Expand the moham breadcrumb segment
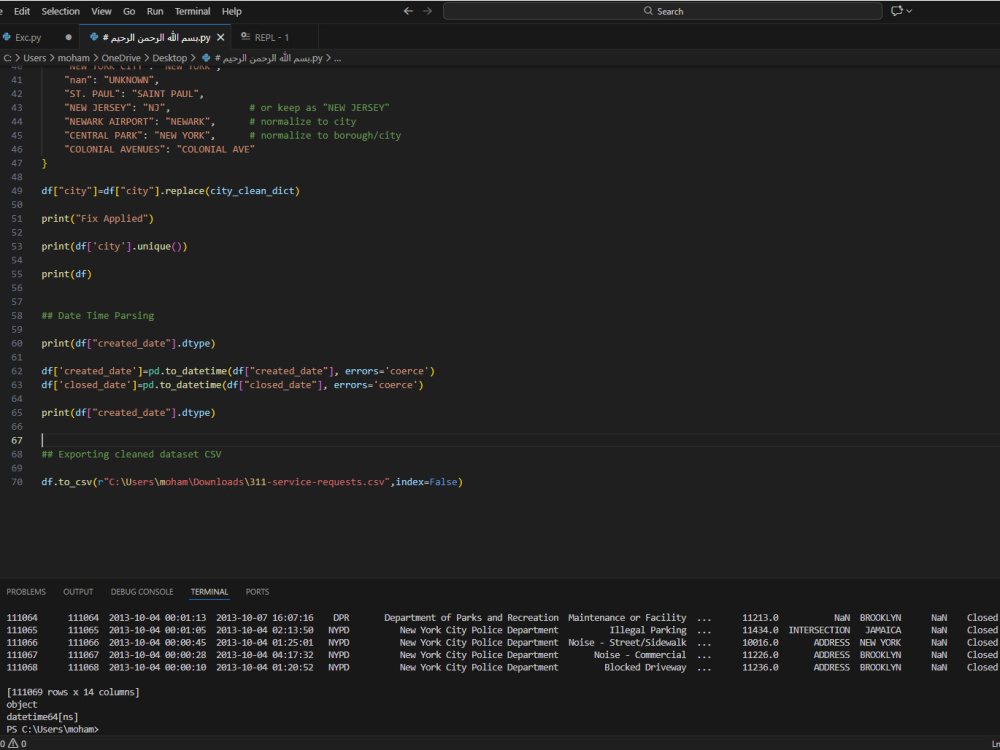 74,58
